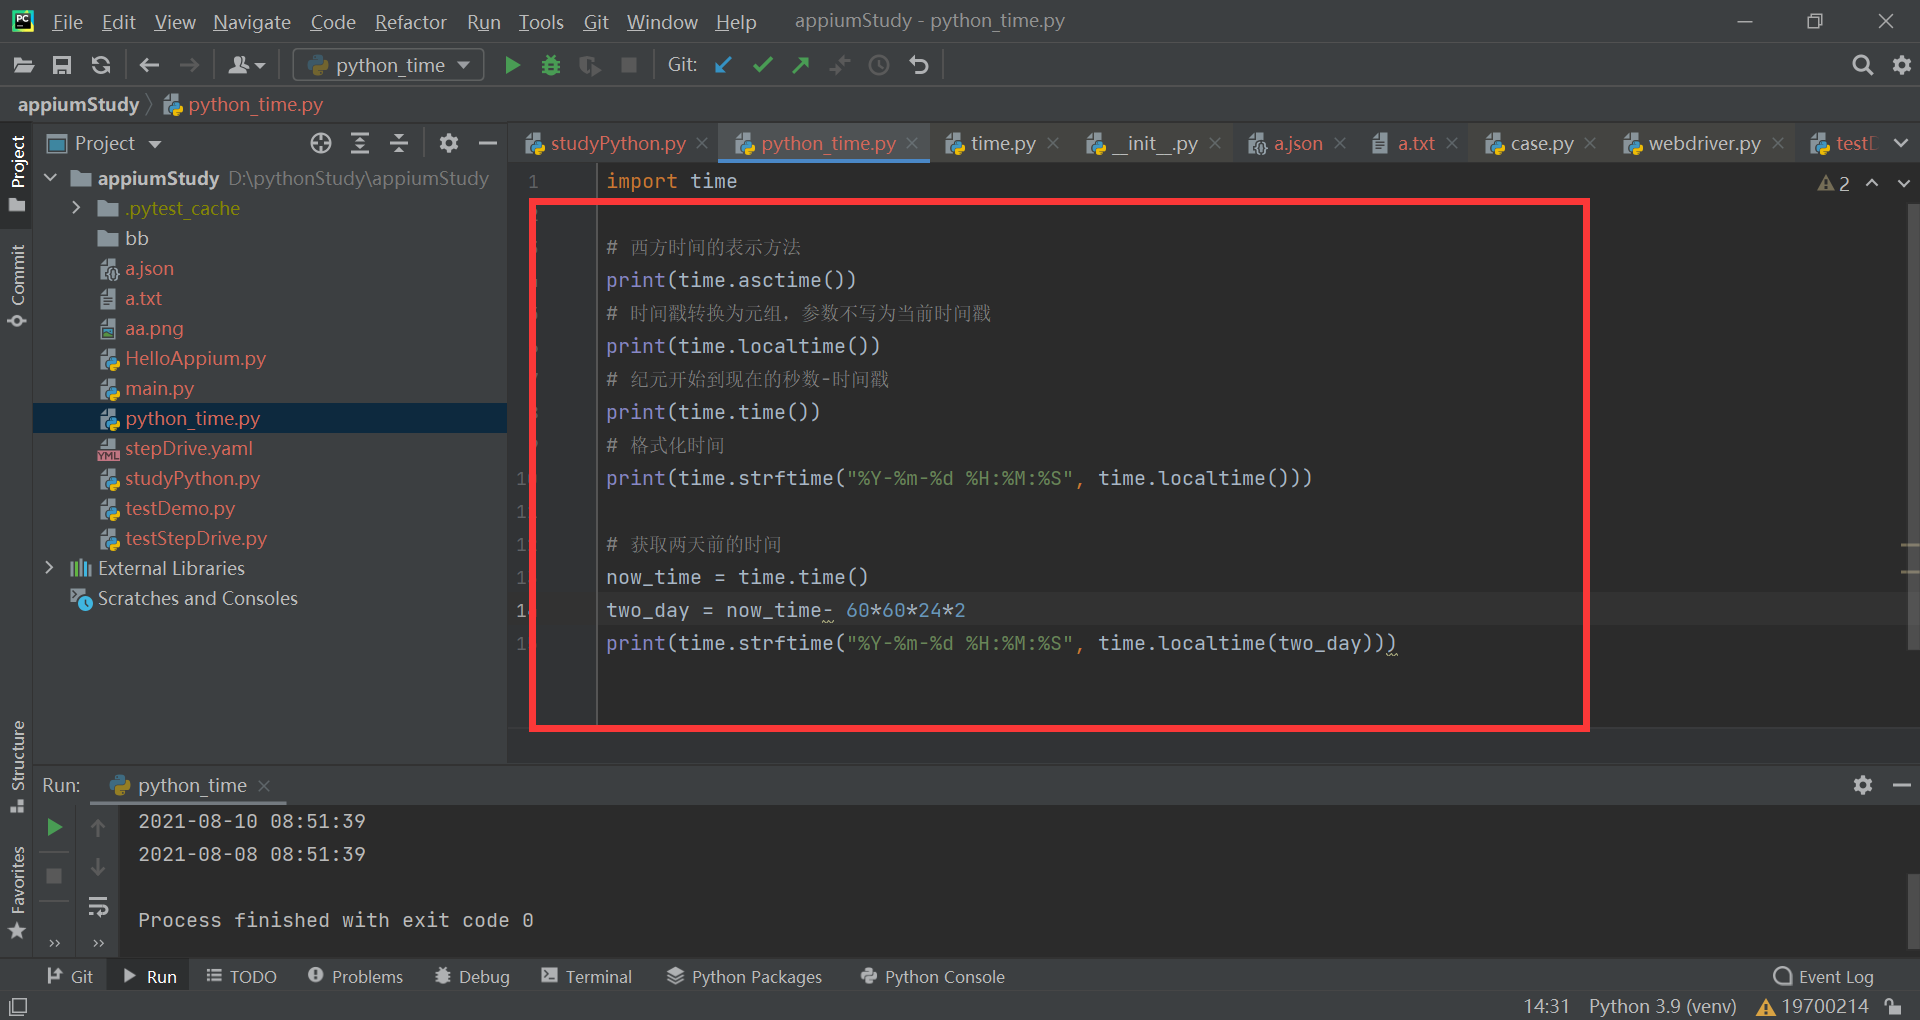Save all files using the disk icon
1920x1020 pixels.
coord(62,65)
